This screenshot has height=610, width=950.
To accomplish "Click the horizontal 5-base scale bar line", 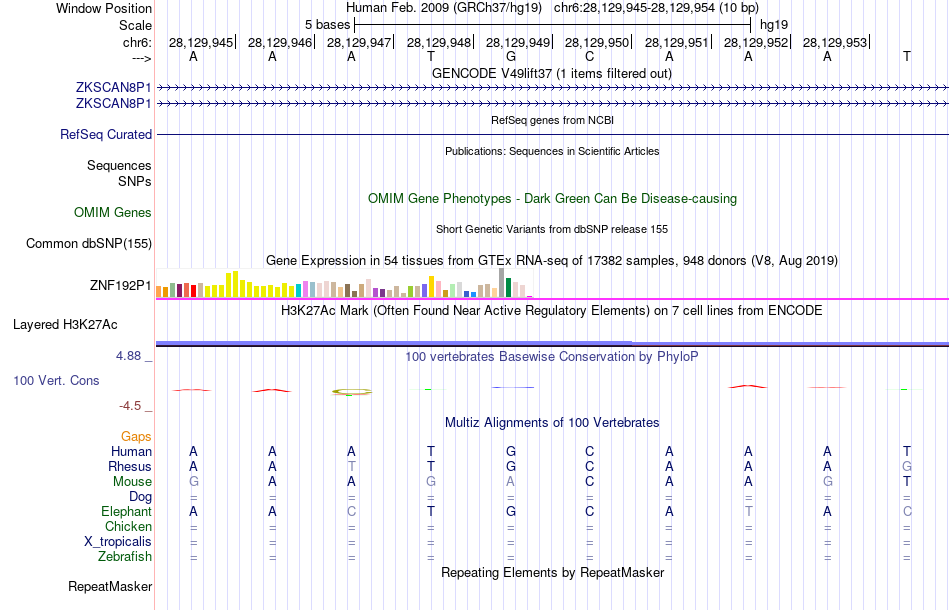I will coord(553,25).
